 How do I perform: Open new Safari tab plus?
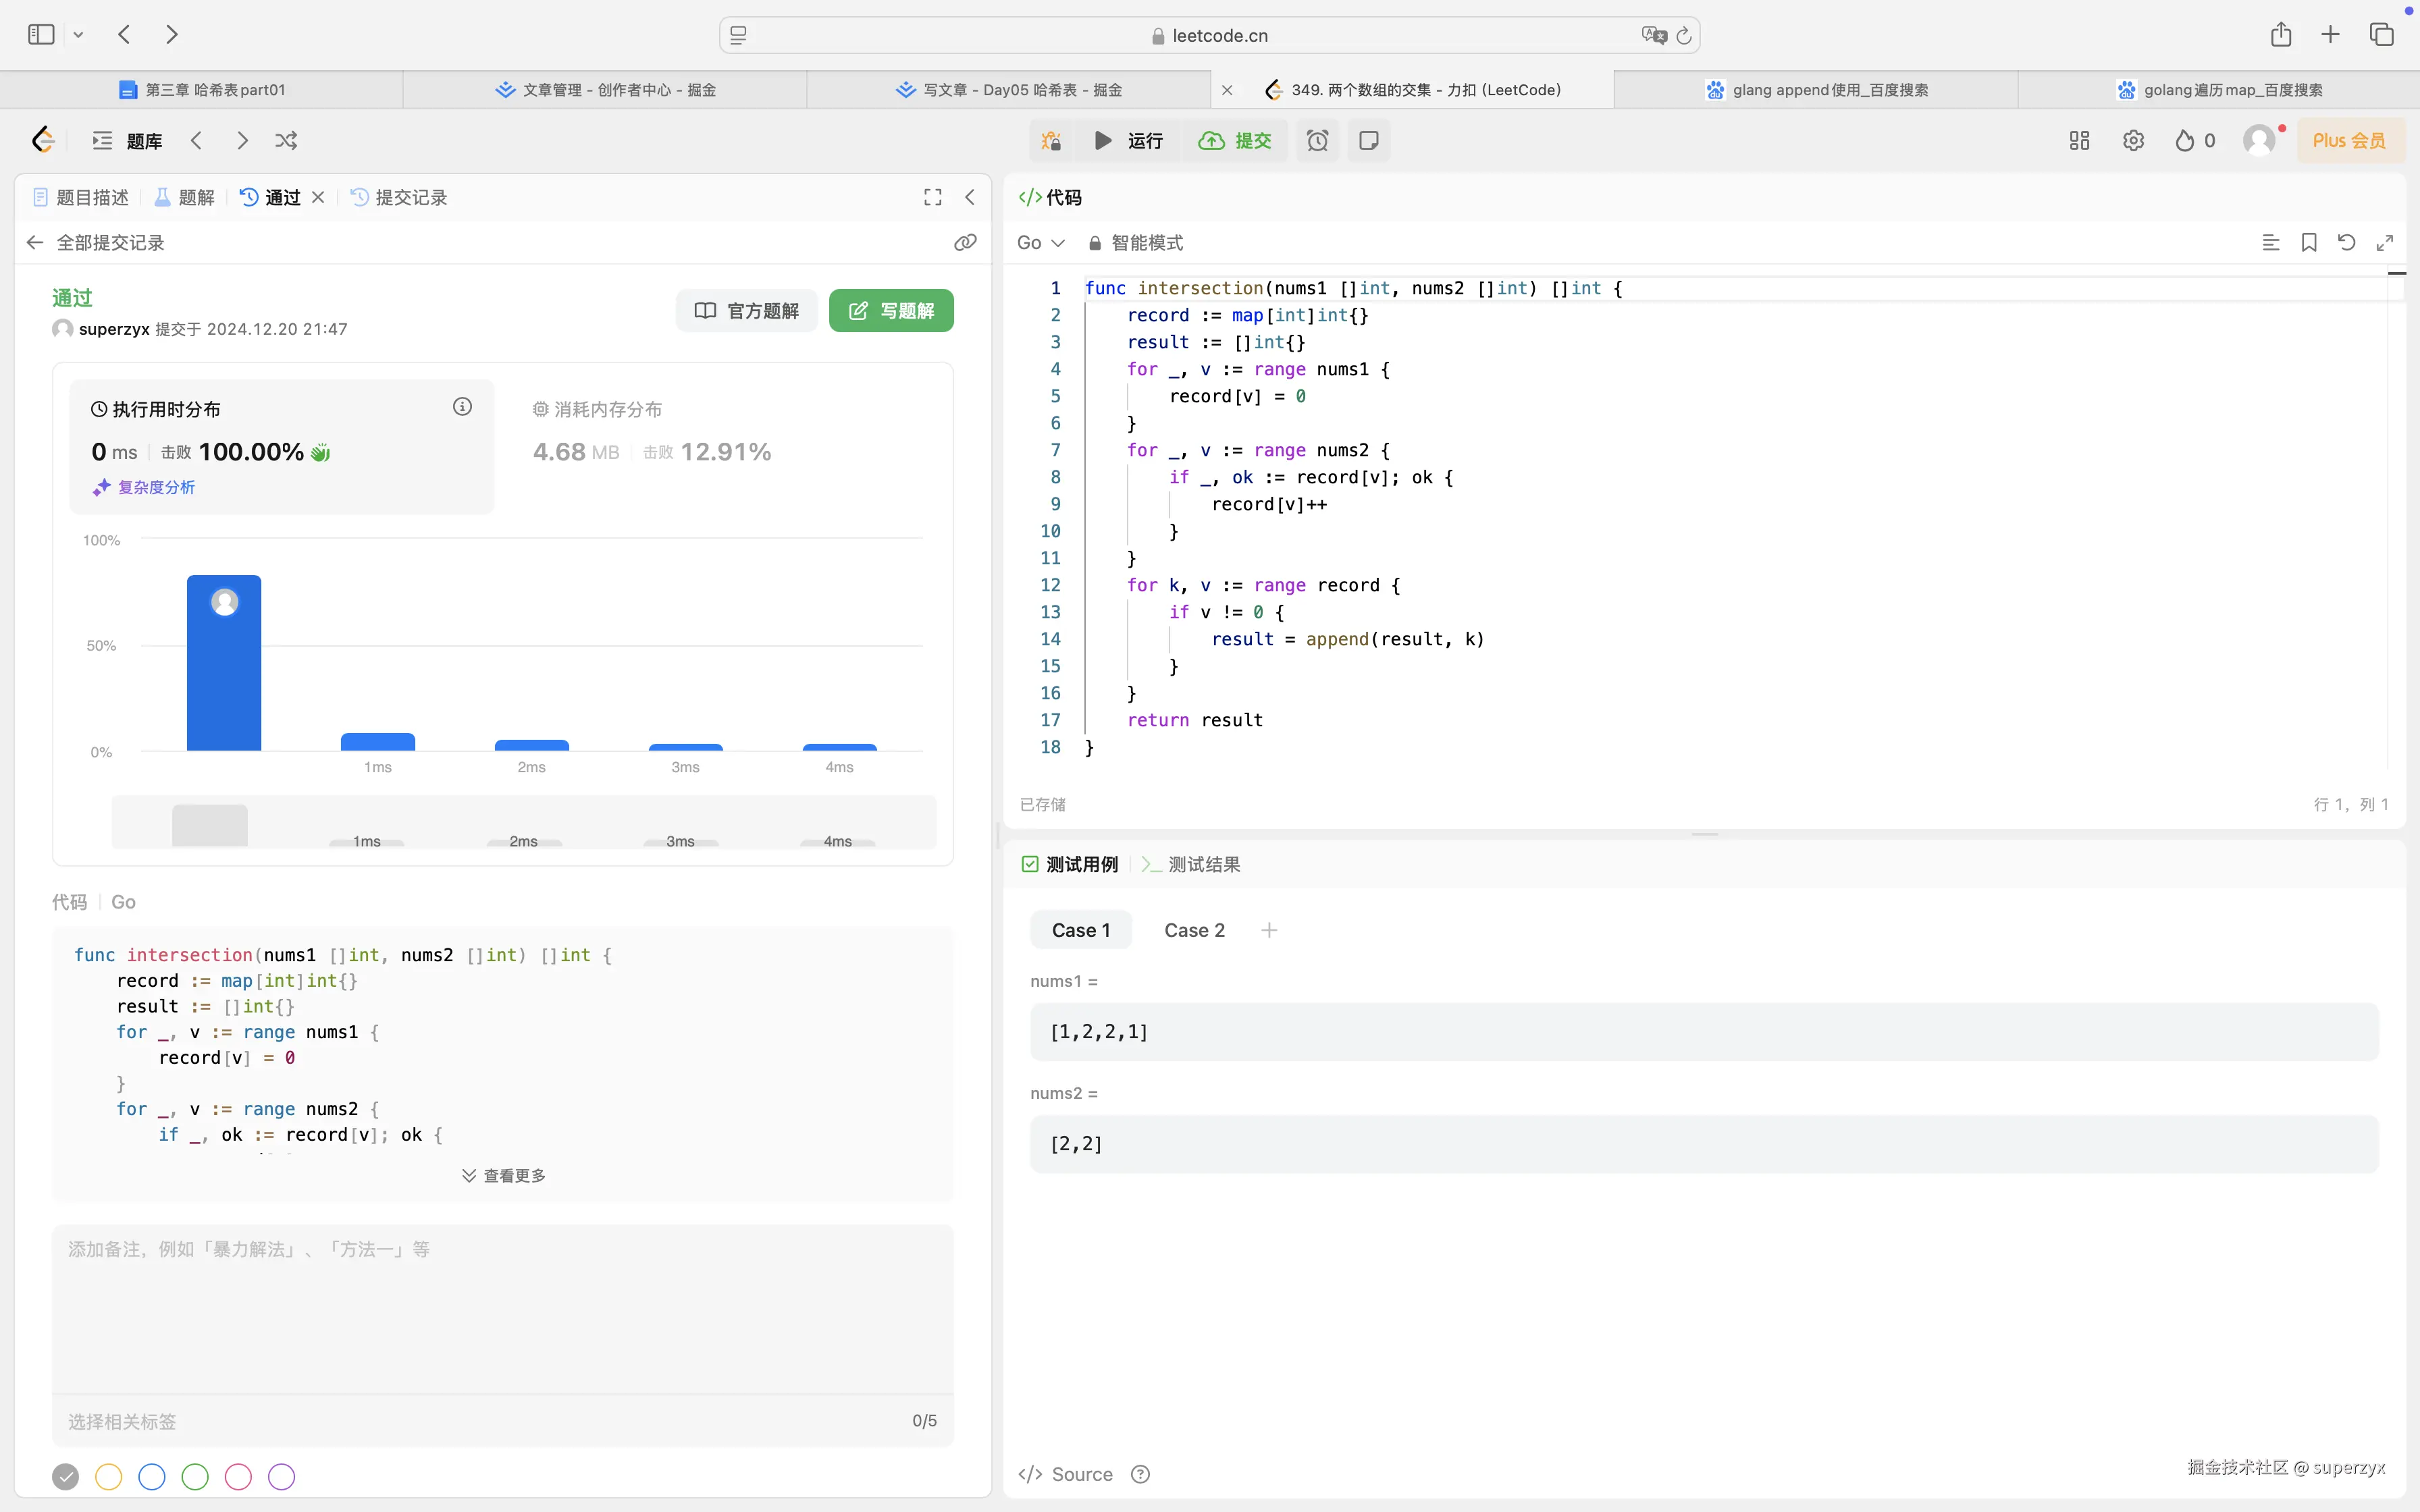[x=2331, y=35]
